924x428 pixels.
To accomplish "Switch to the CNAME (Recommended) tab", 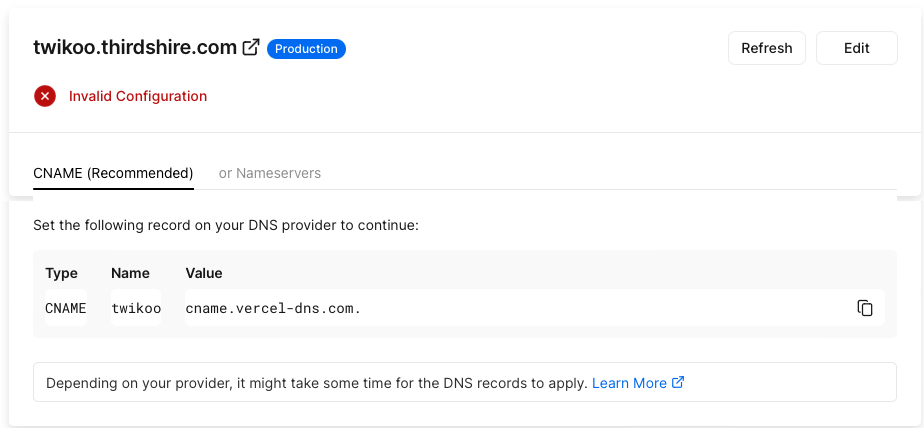I will coord(113,173).
